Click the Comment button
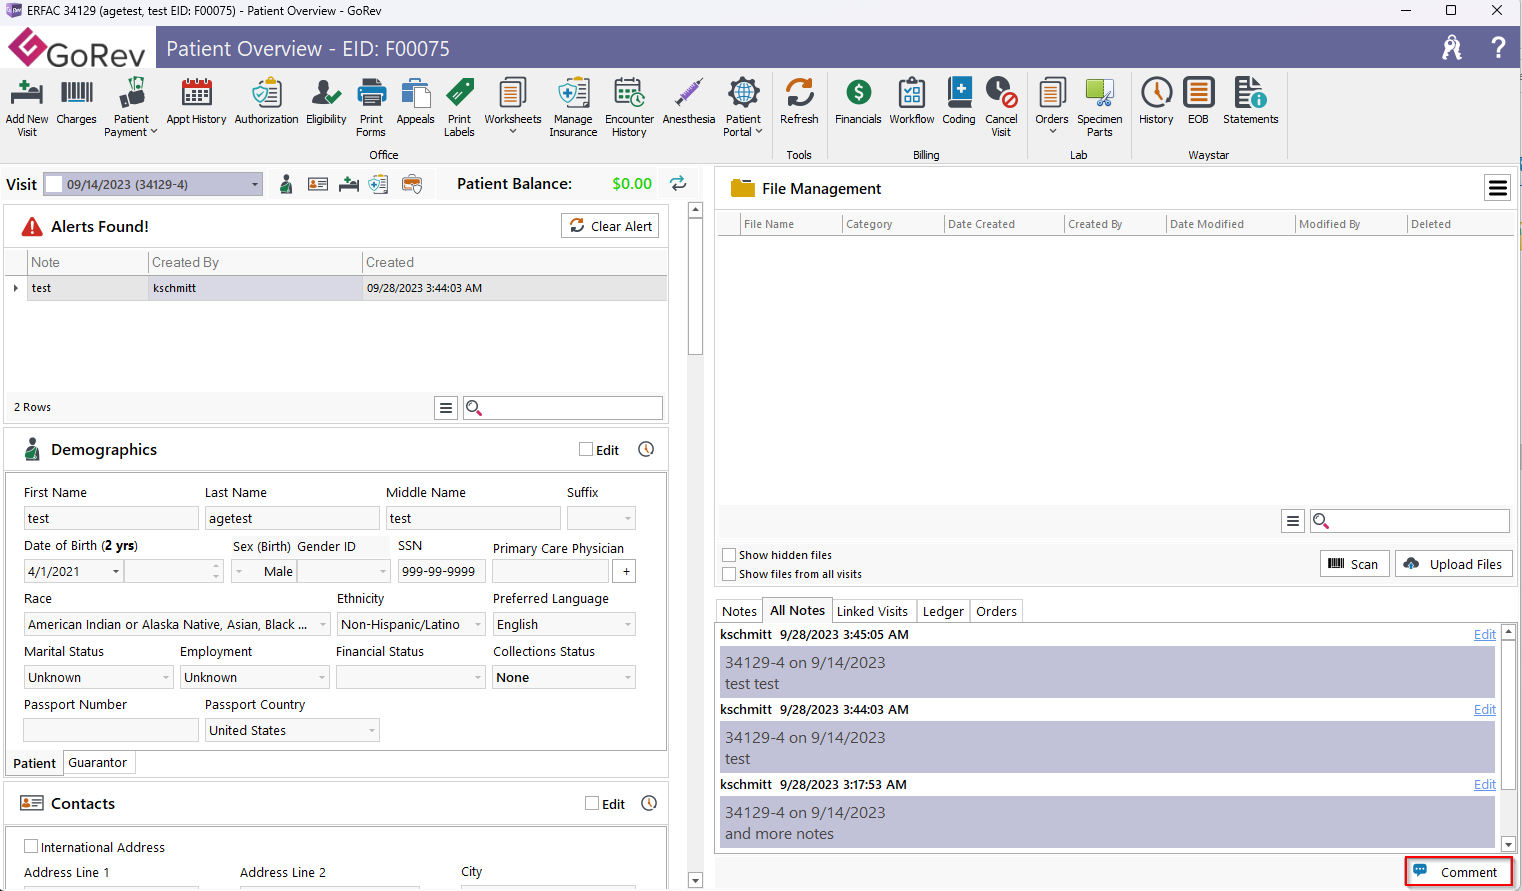 point(1459,872)
